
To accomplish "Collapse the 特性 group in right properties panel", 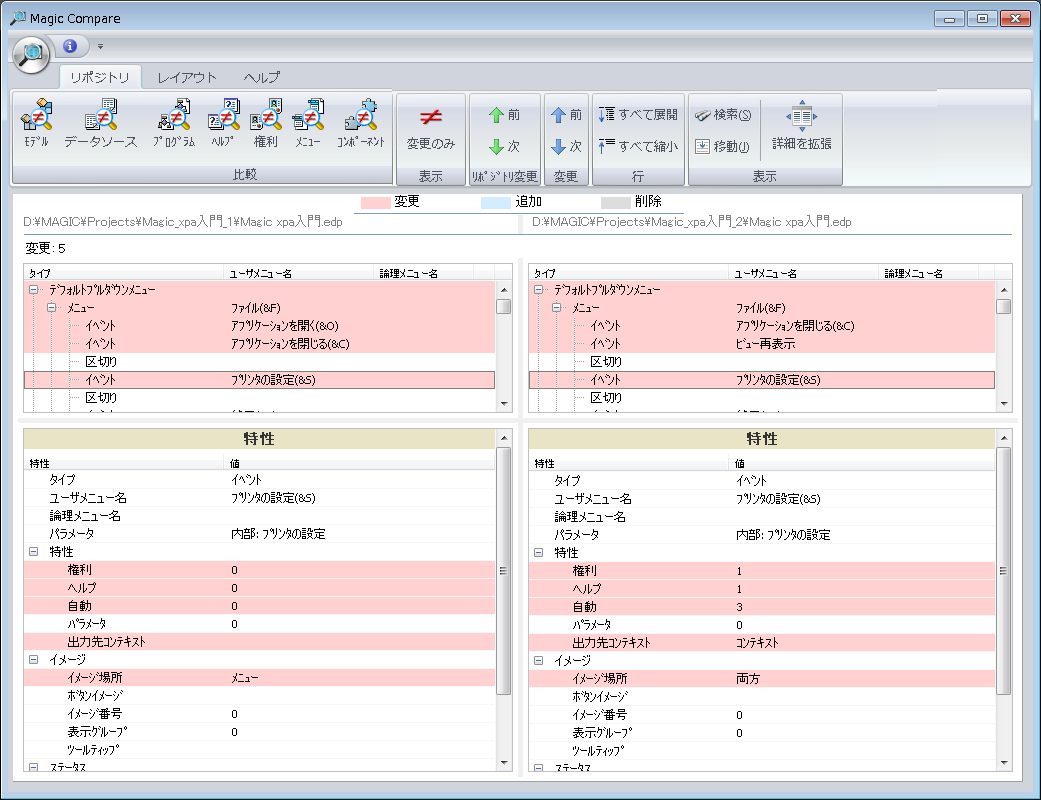I will click(538, 552).
